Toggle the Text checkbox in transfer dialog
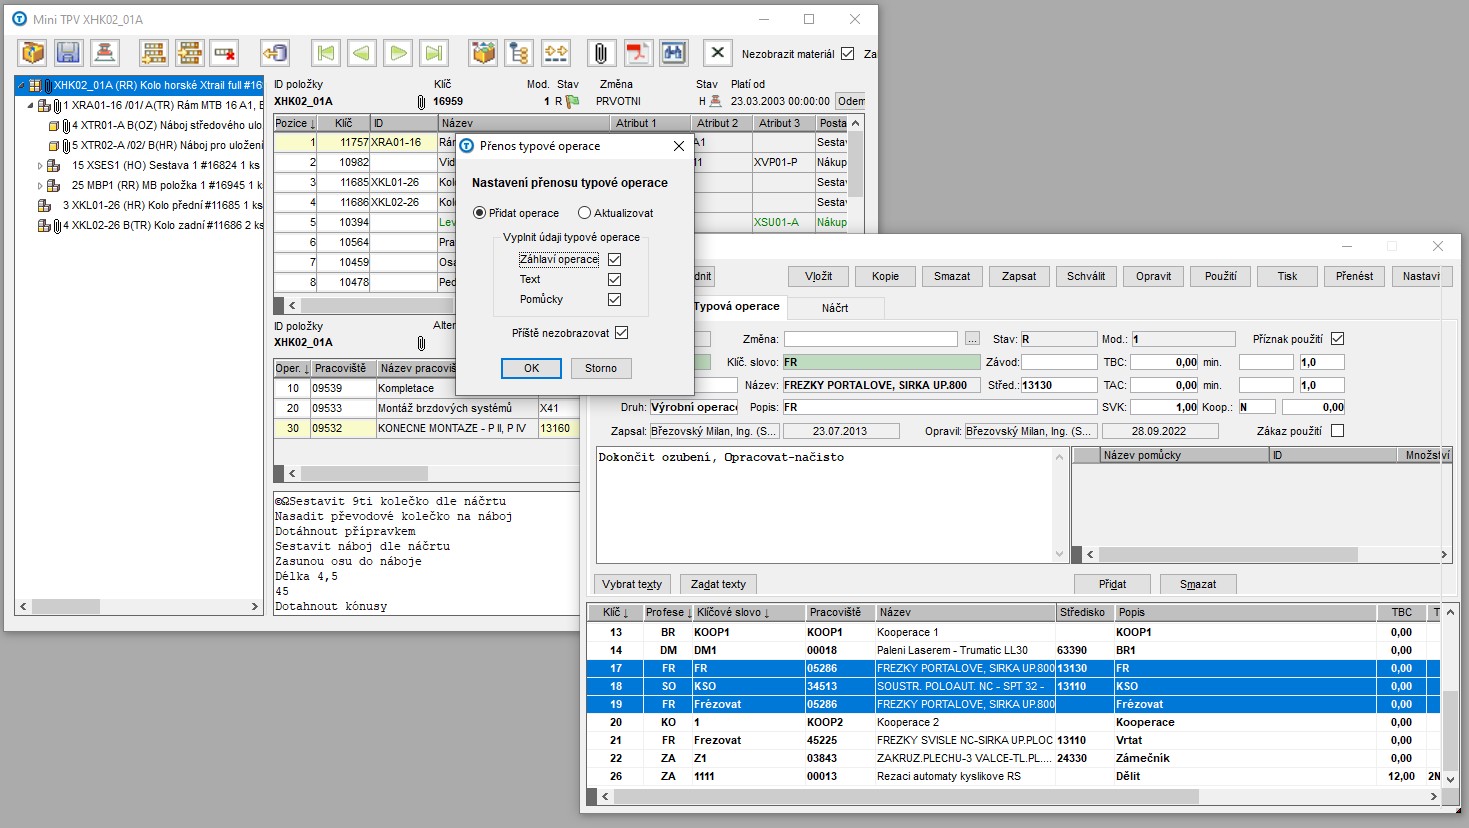Viewport: 1469px width, 828px height. (614, 279)
